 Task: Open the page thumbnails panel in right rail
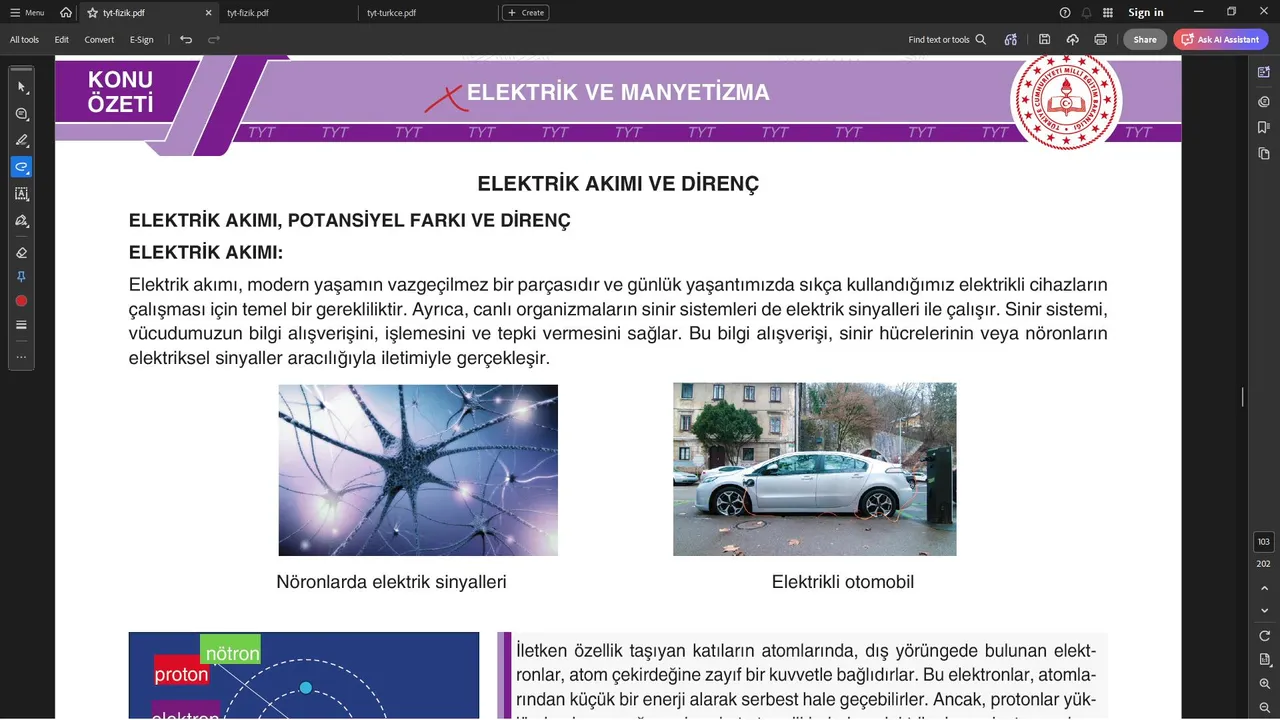1264,153
